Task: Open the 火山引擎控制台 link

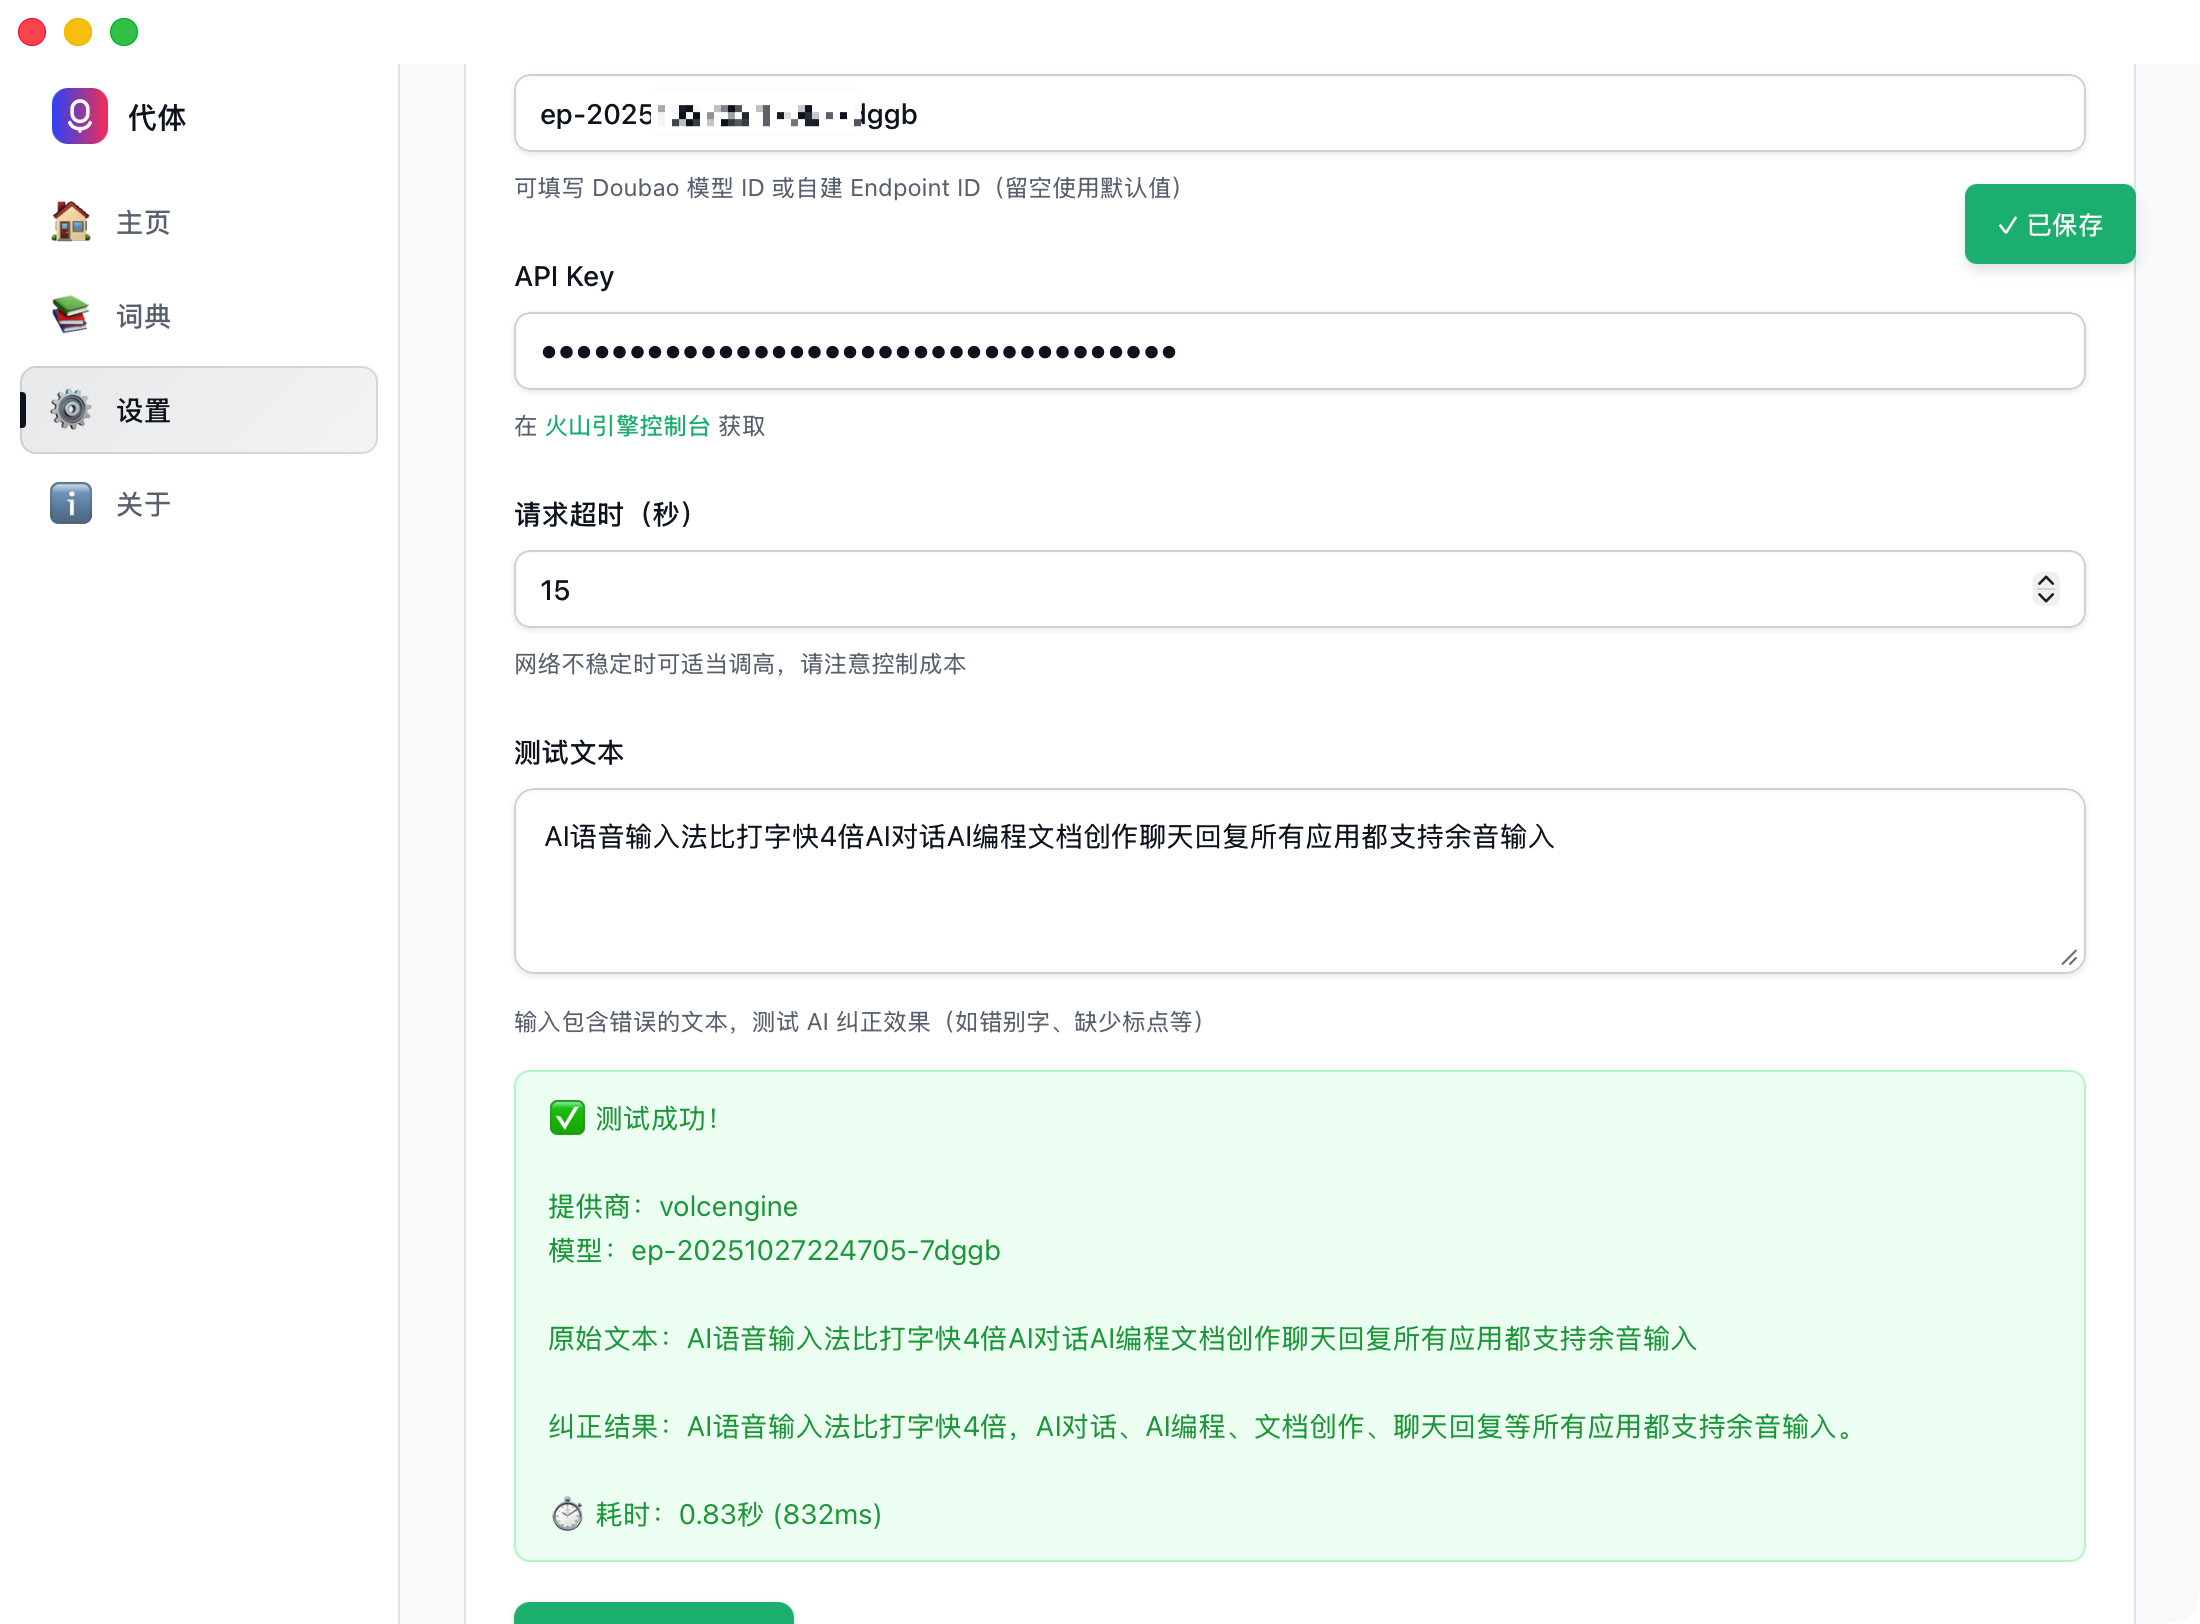Action: coord(627,426)
